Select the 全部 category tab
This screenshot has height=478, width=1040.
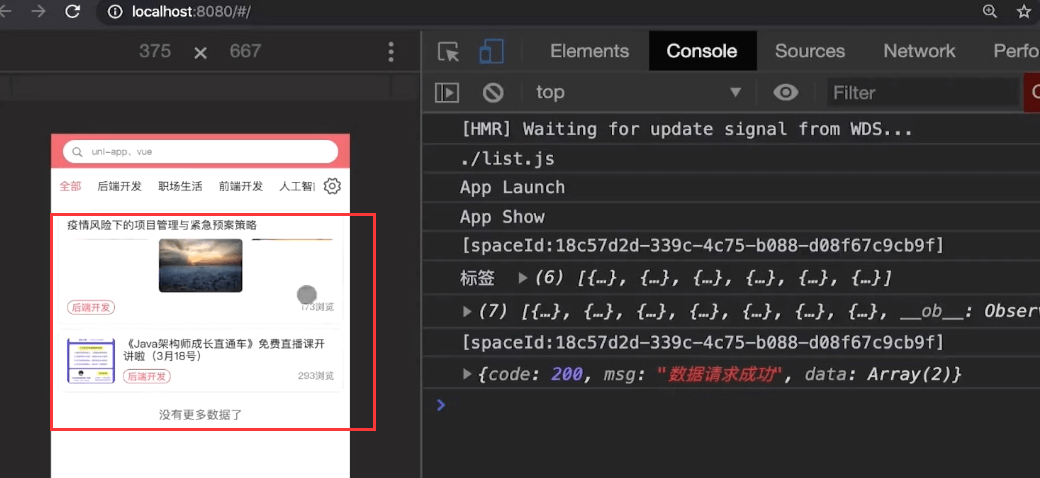pyautogui.click(x=70, y=186)
